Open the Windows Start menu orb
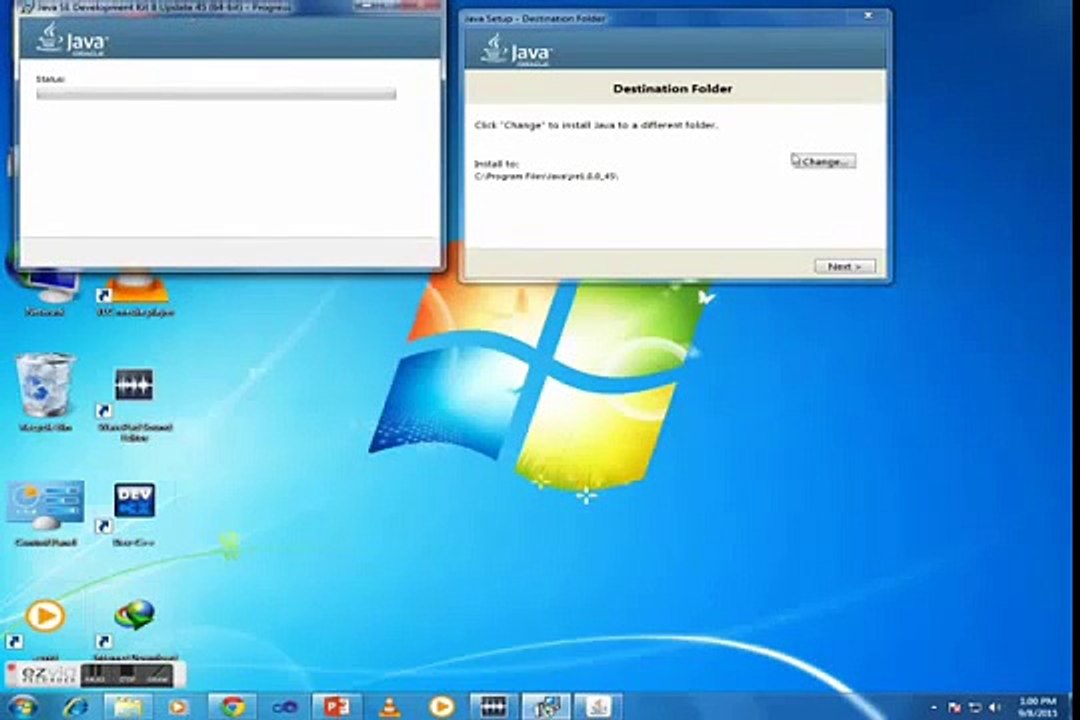Viewport: 1080px width, 720px height. click(23, 707)
